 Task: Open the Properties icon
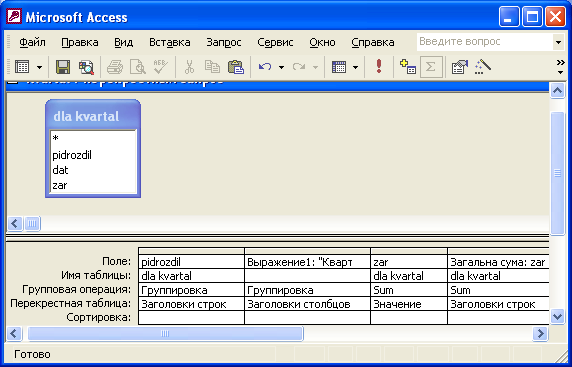(x=460, y=67)
